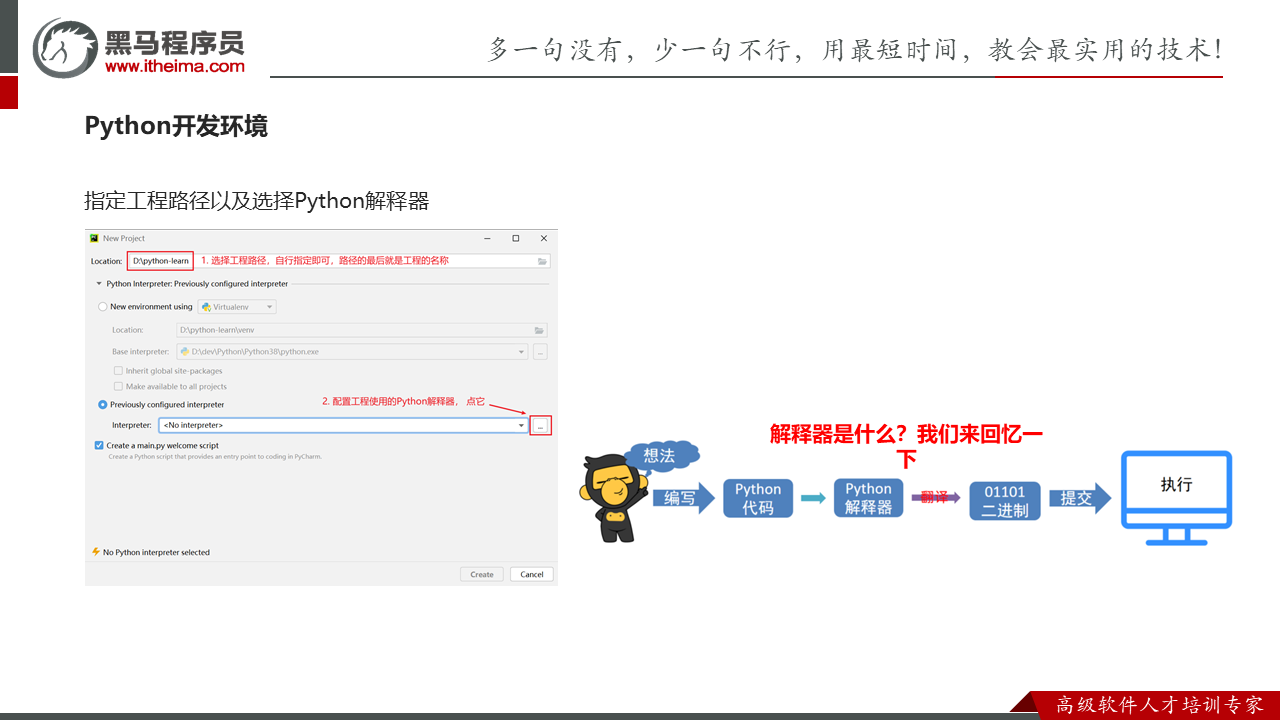Click the '...' button beside the Interpreter dropdown

[x=540, y=426]
